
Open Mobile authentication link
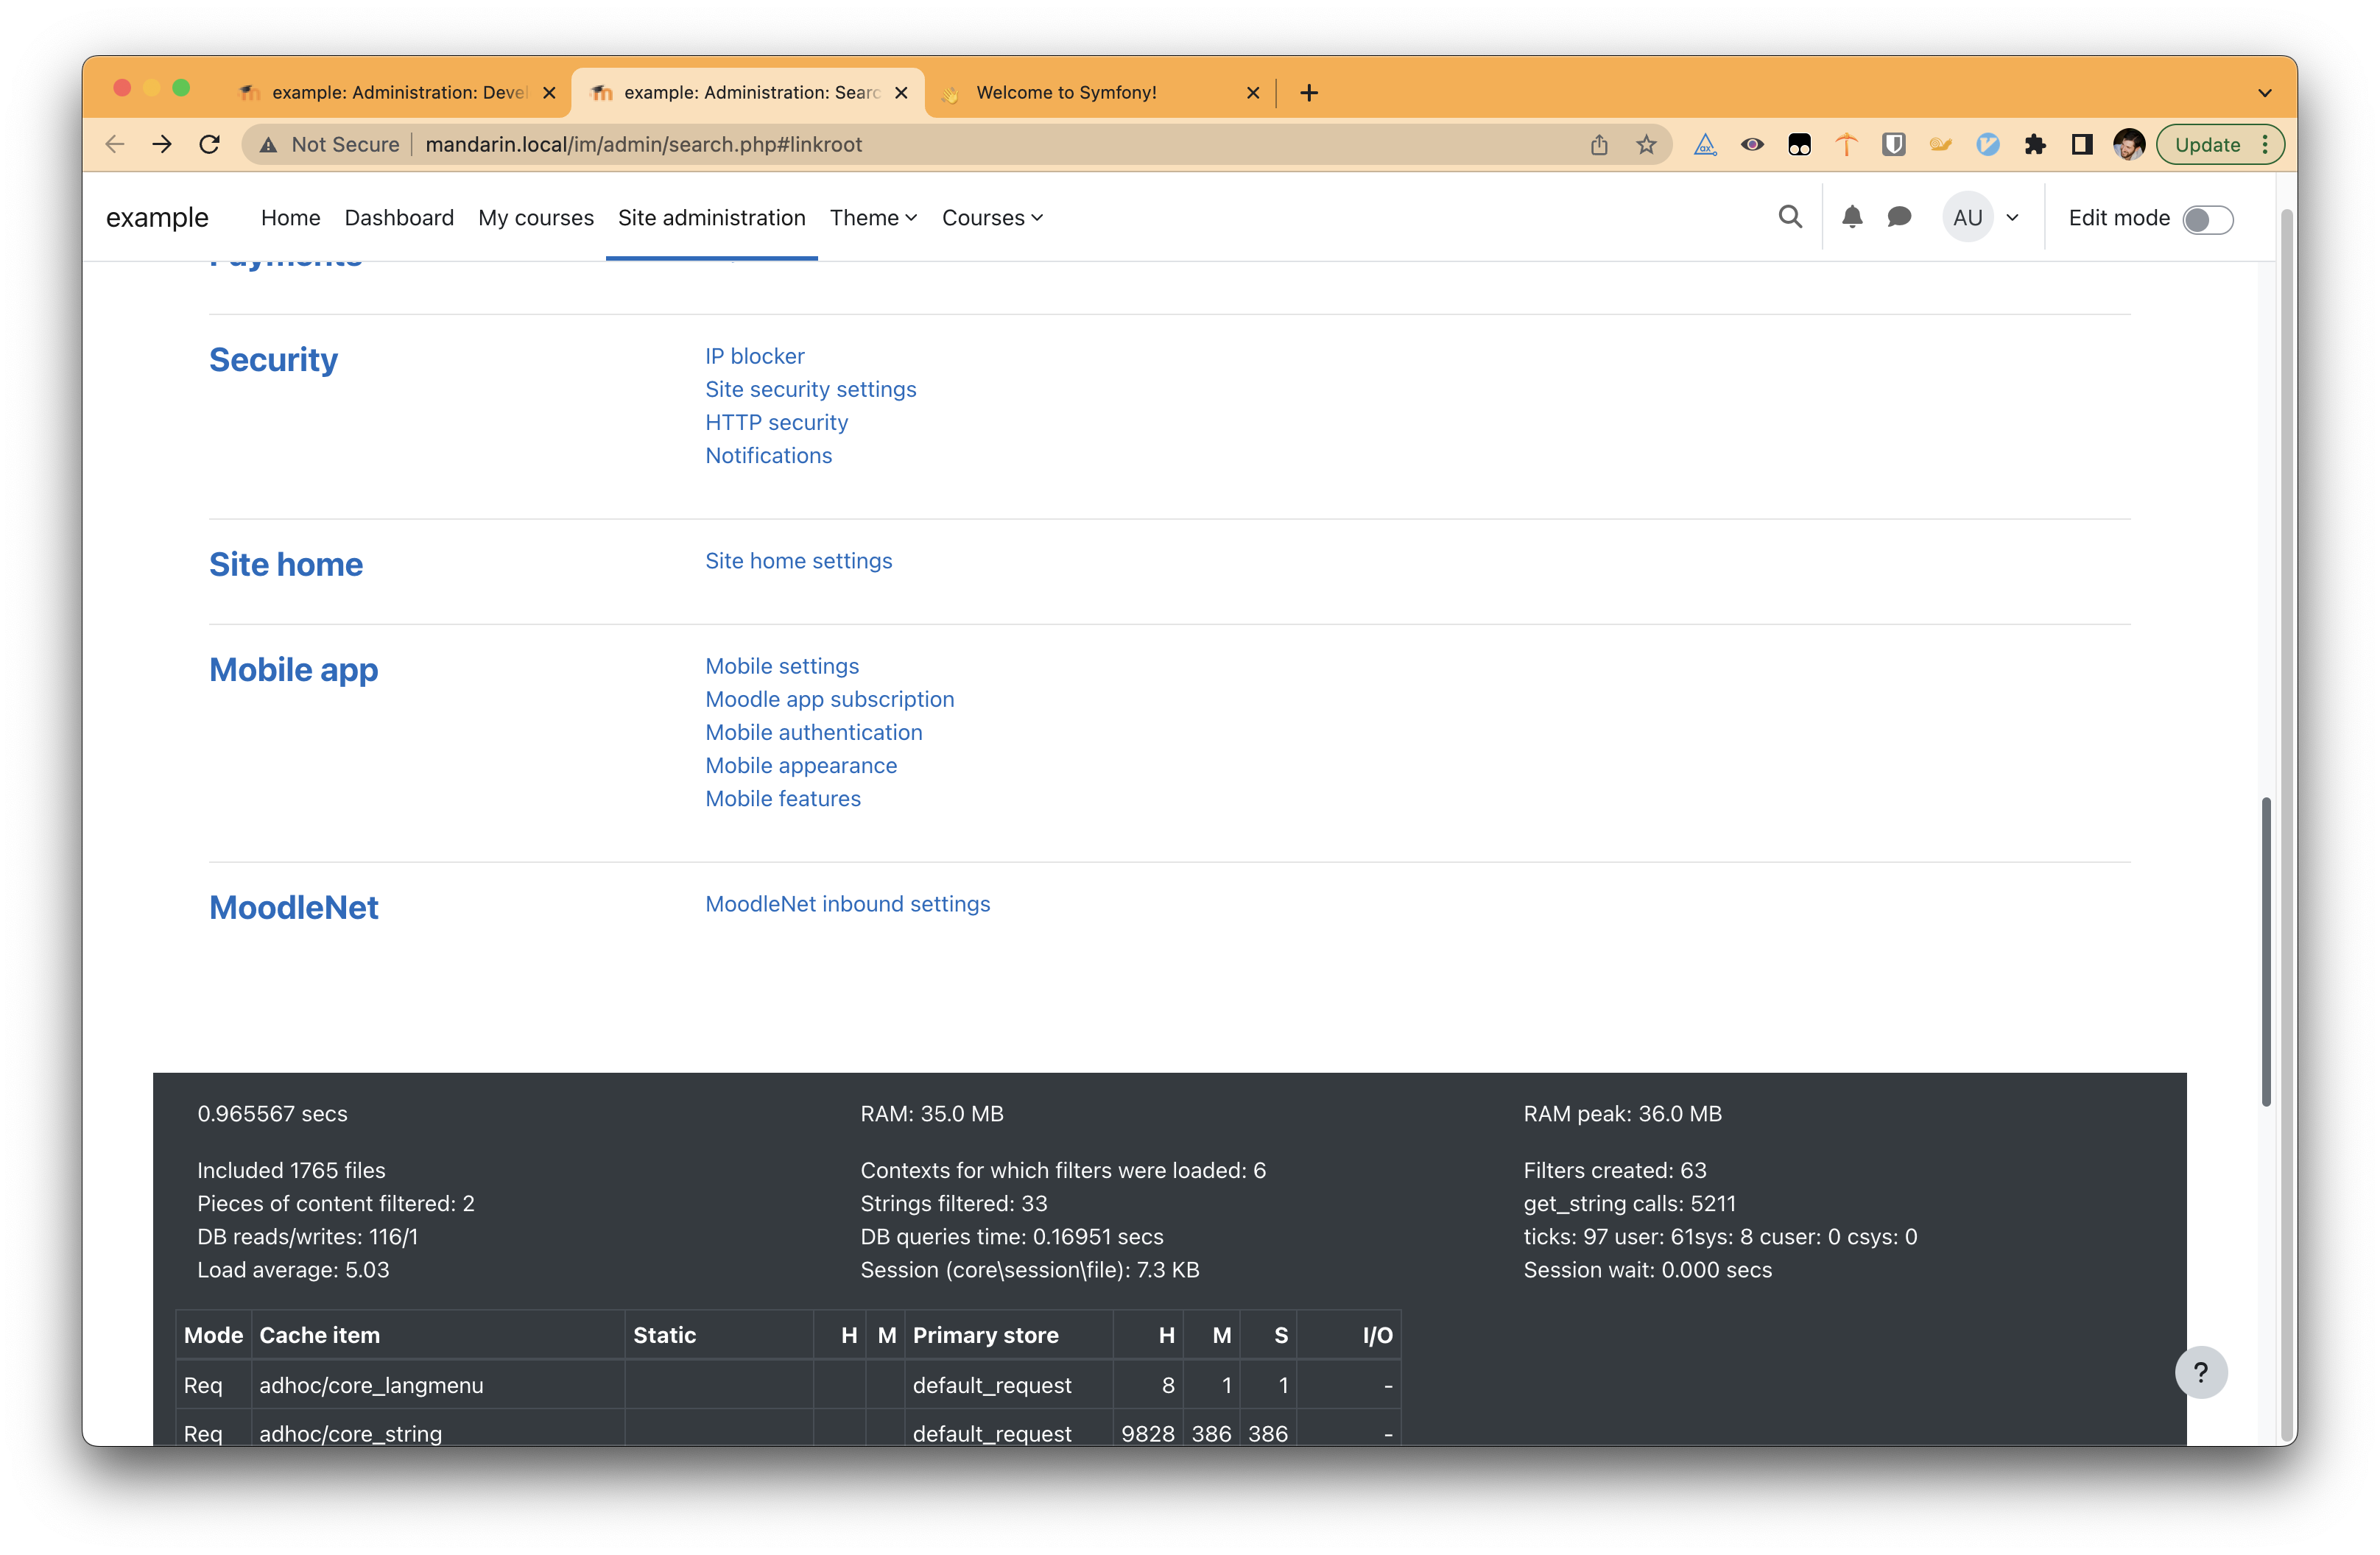[813, 732]
